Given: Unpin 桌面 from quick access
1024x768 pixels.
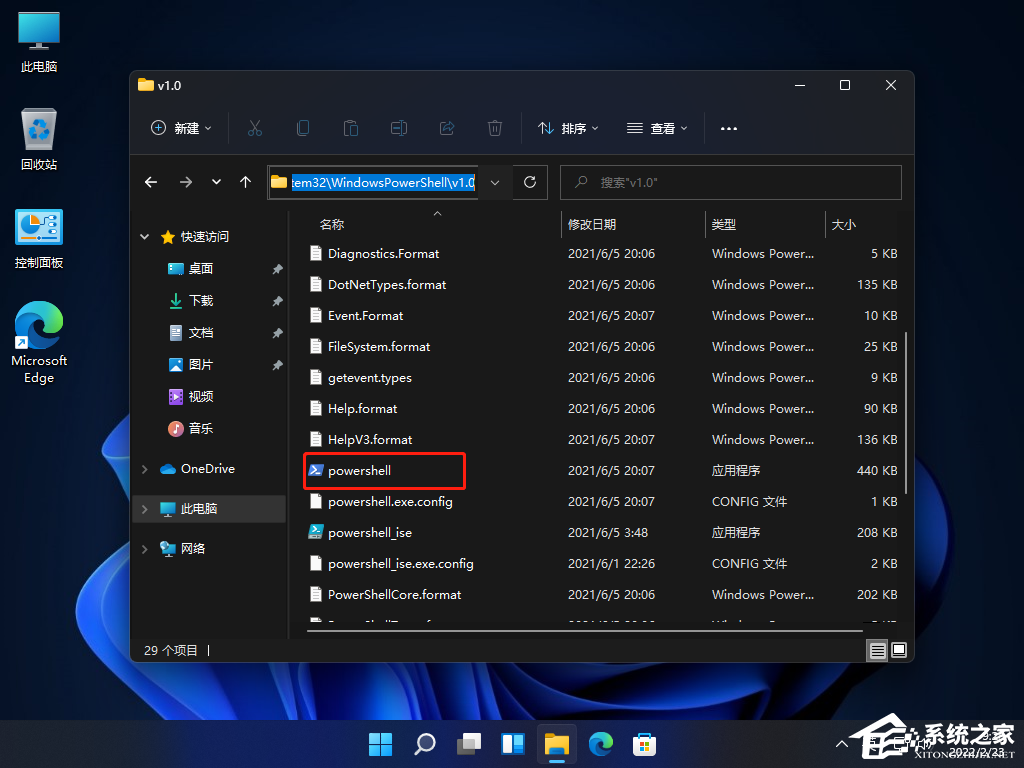Looking at the screenshot, I should coord(277,268).
